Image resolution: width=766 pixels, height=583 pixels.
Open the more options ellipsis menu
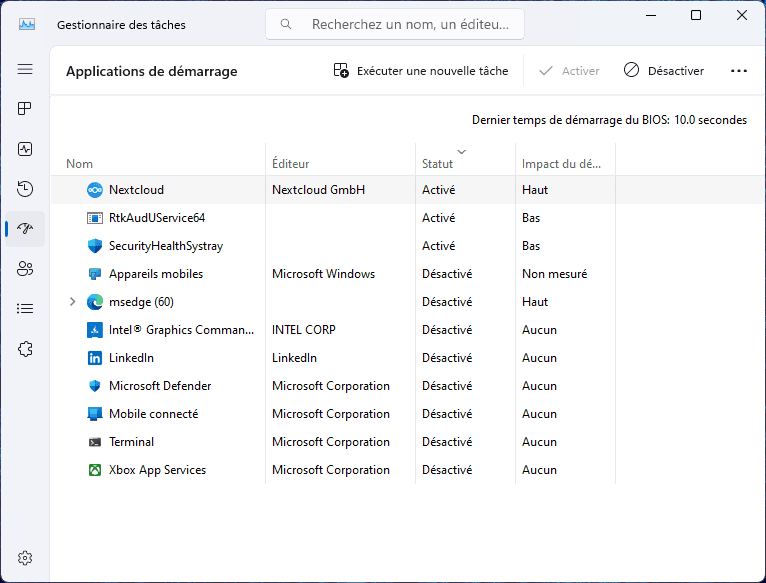click(x=739, y=71)
